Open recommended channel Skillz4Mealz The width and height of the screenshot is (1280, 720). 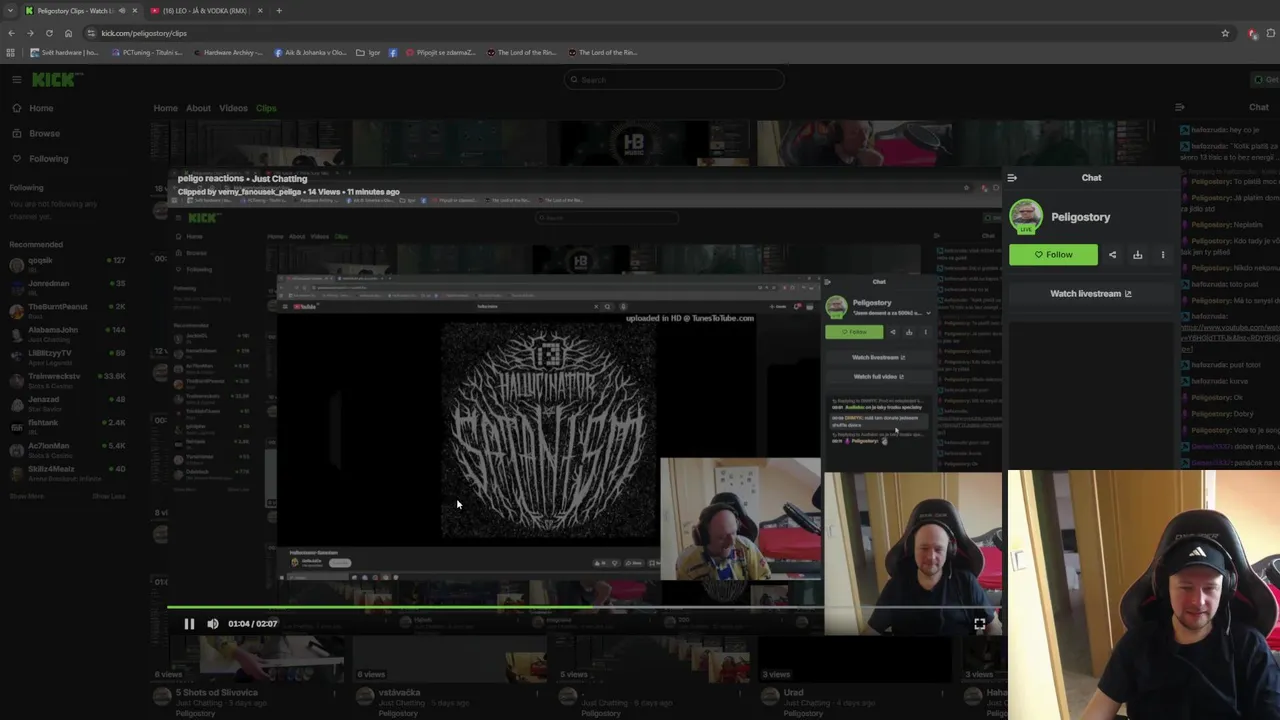click(68, 472)
